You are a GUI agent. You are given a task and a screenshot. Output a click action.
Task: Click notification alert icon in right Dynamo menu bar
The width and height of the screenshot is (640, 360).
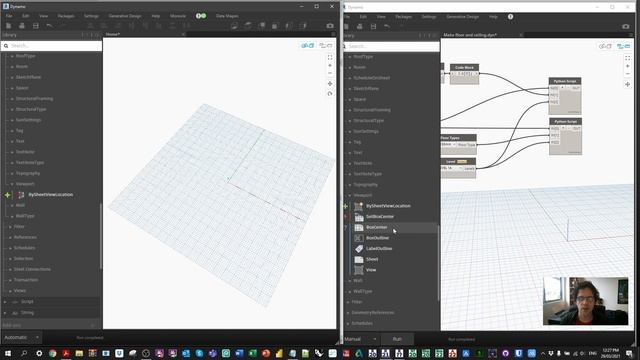[510, 17]
